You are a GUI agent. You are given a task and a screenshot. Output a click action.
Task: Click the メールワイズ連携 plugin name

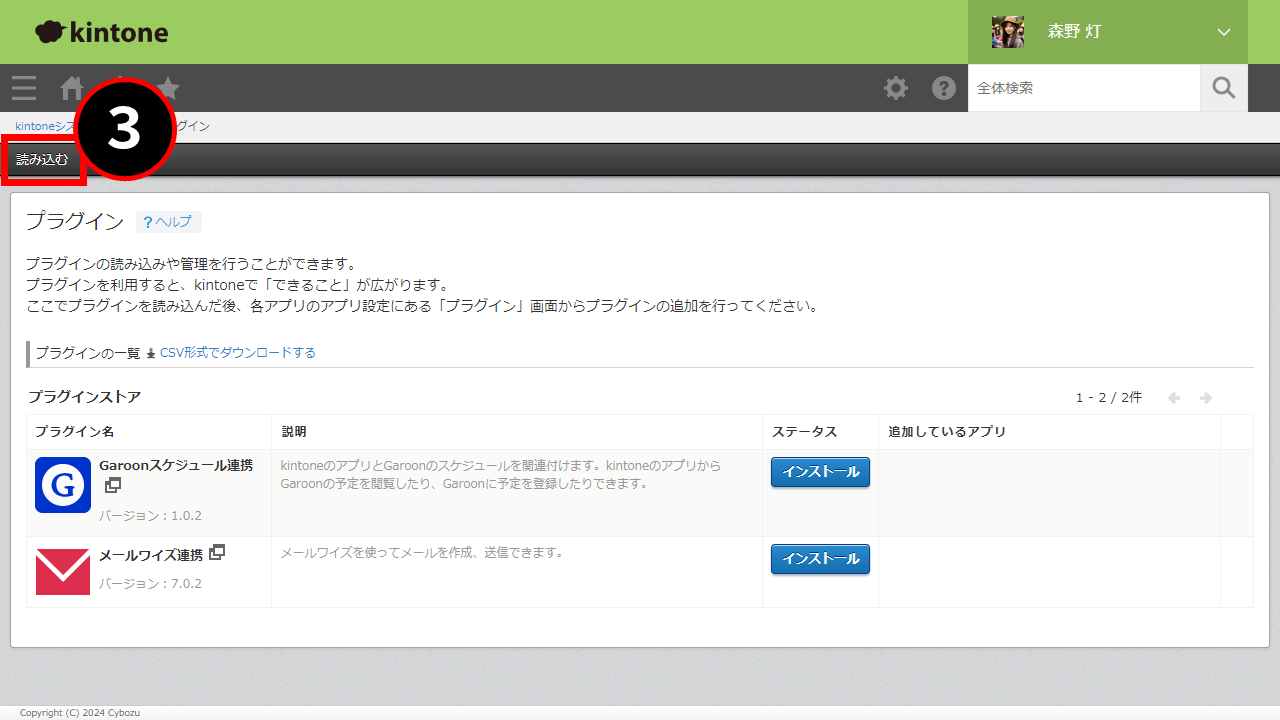point(151,555)
